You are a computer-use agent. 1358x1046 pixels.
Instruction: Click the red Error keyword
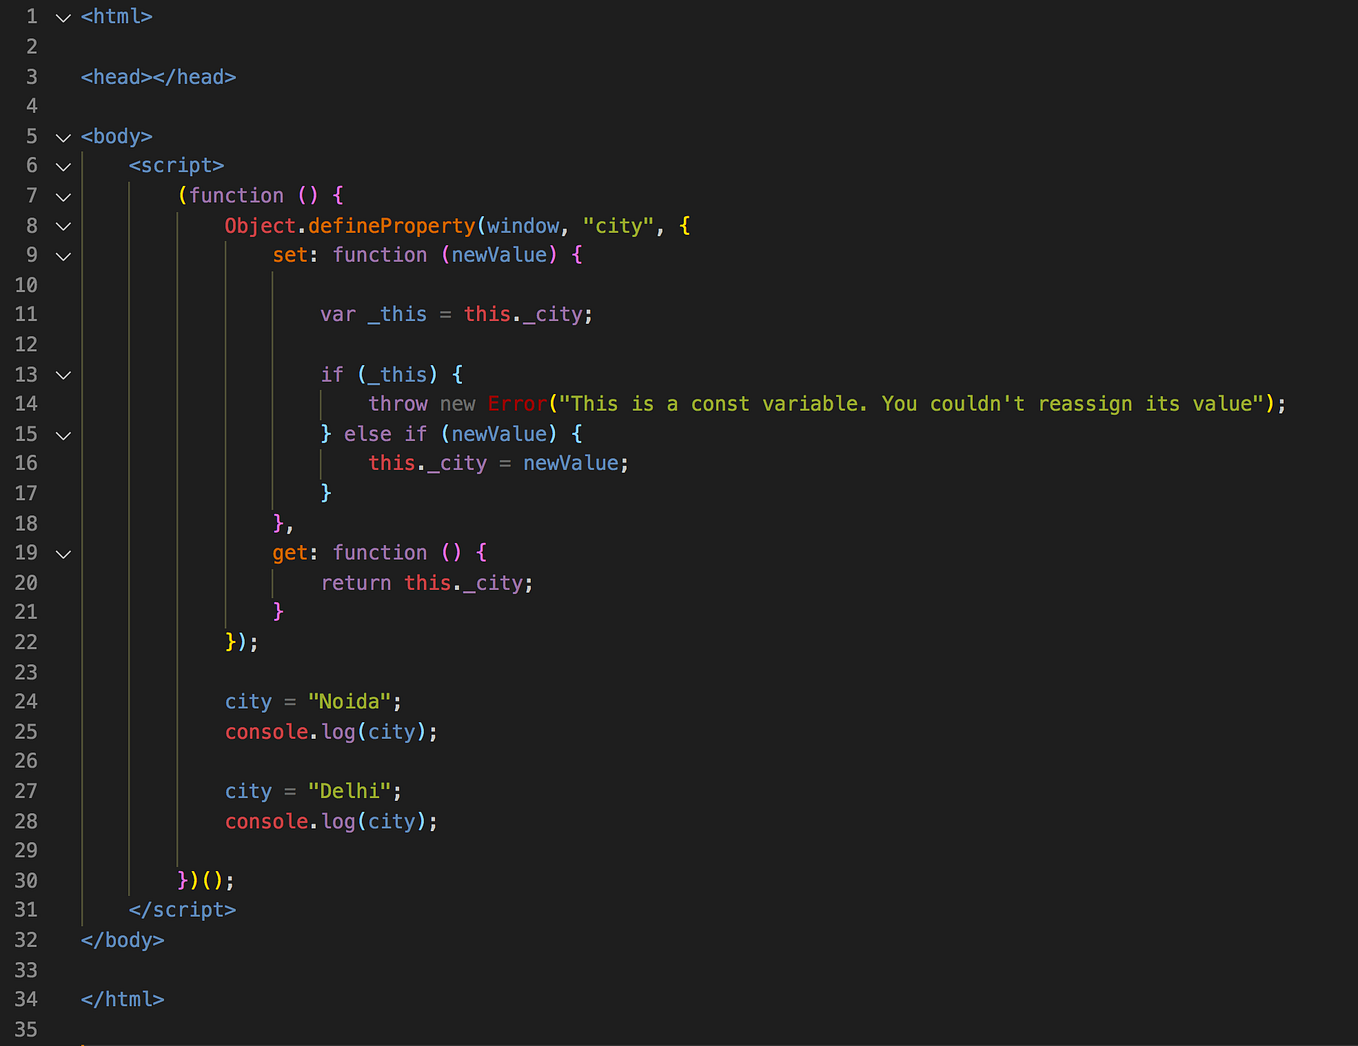tap(517, 404)
